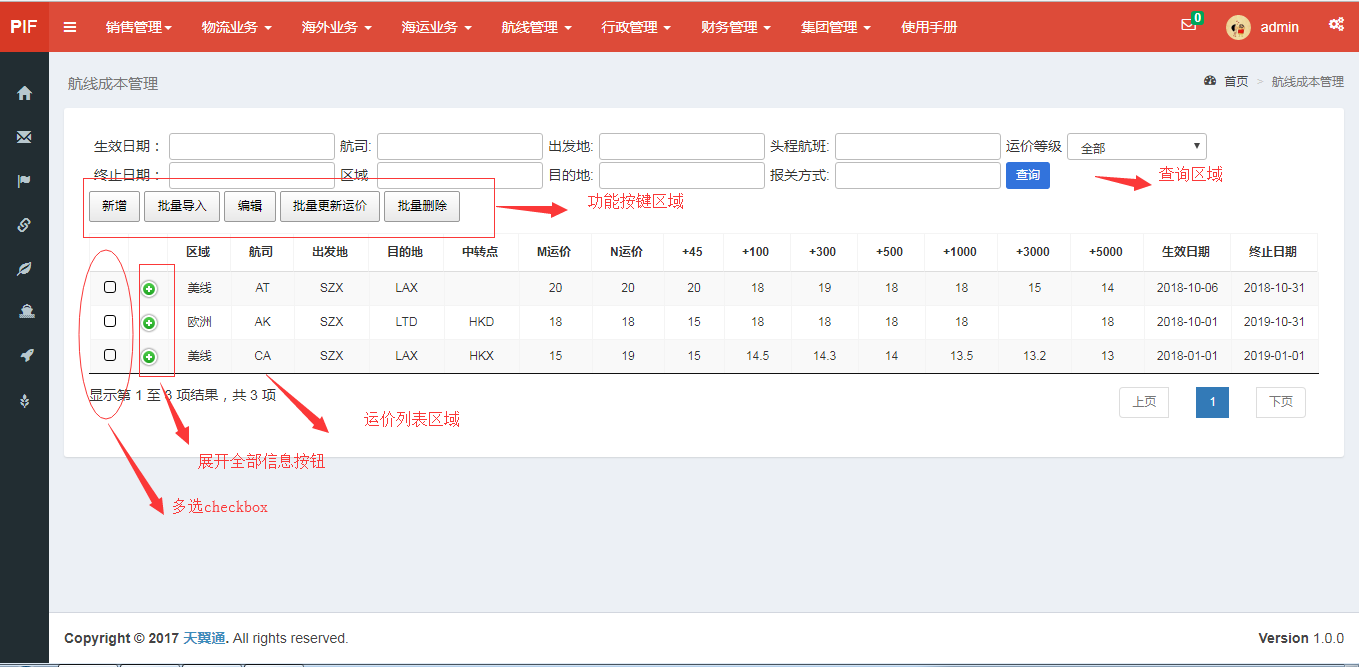Screen dimensions: 1359x667
Task: Go to previous page with 上页
Action: (x=1144, y=402)
